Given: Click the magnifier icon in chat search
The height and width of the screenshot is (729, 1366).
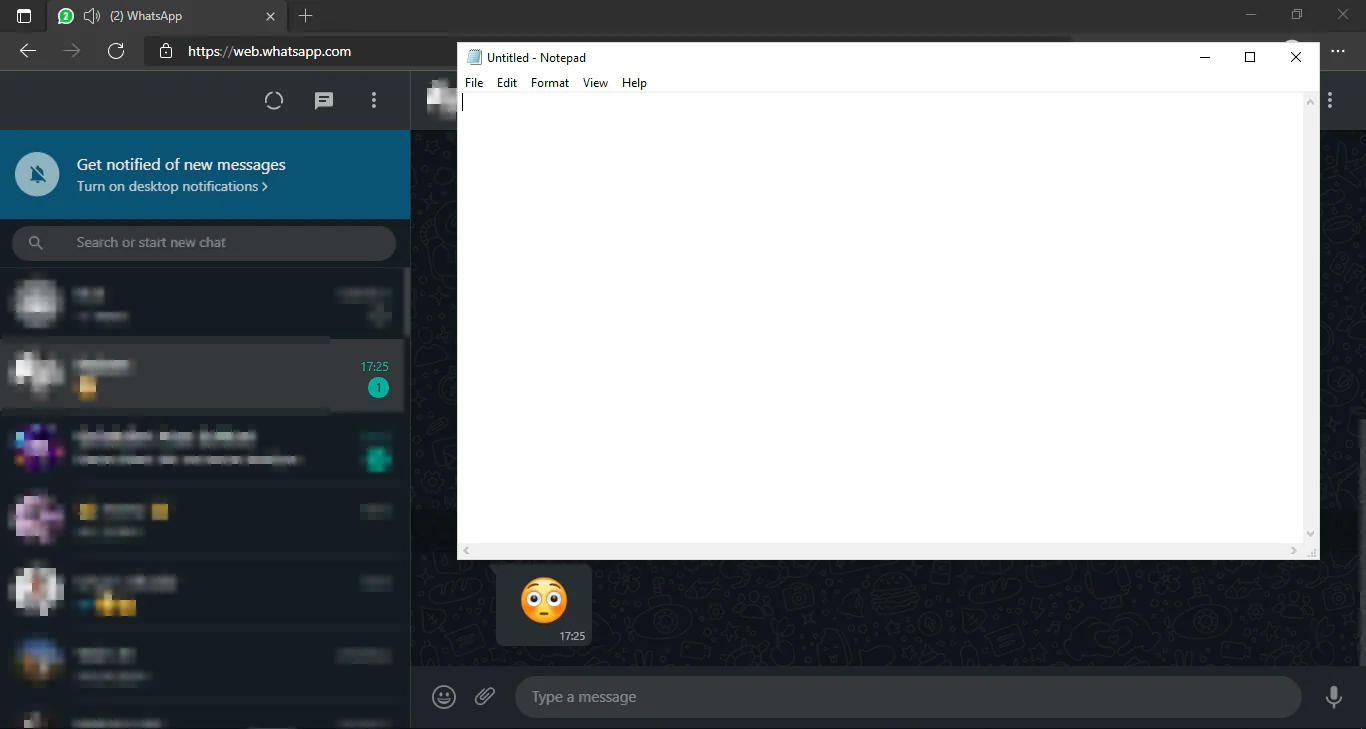Looking at the screenshot, I should tap(36, 243).
